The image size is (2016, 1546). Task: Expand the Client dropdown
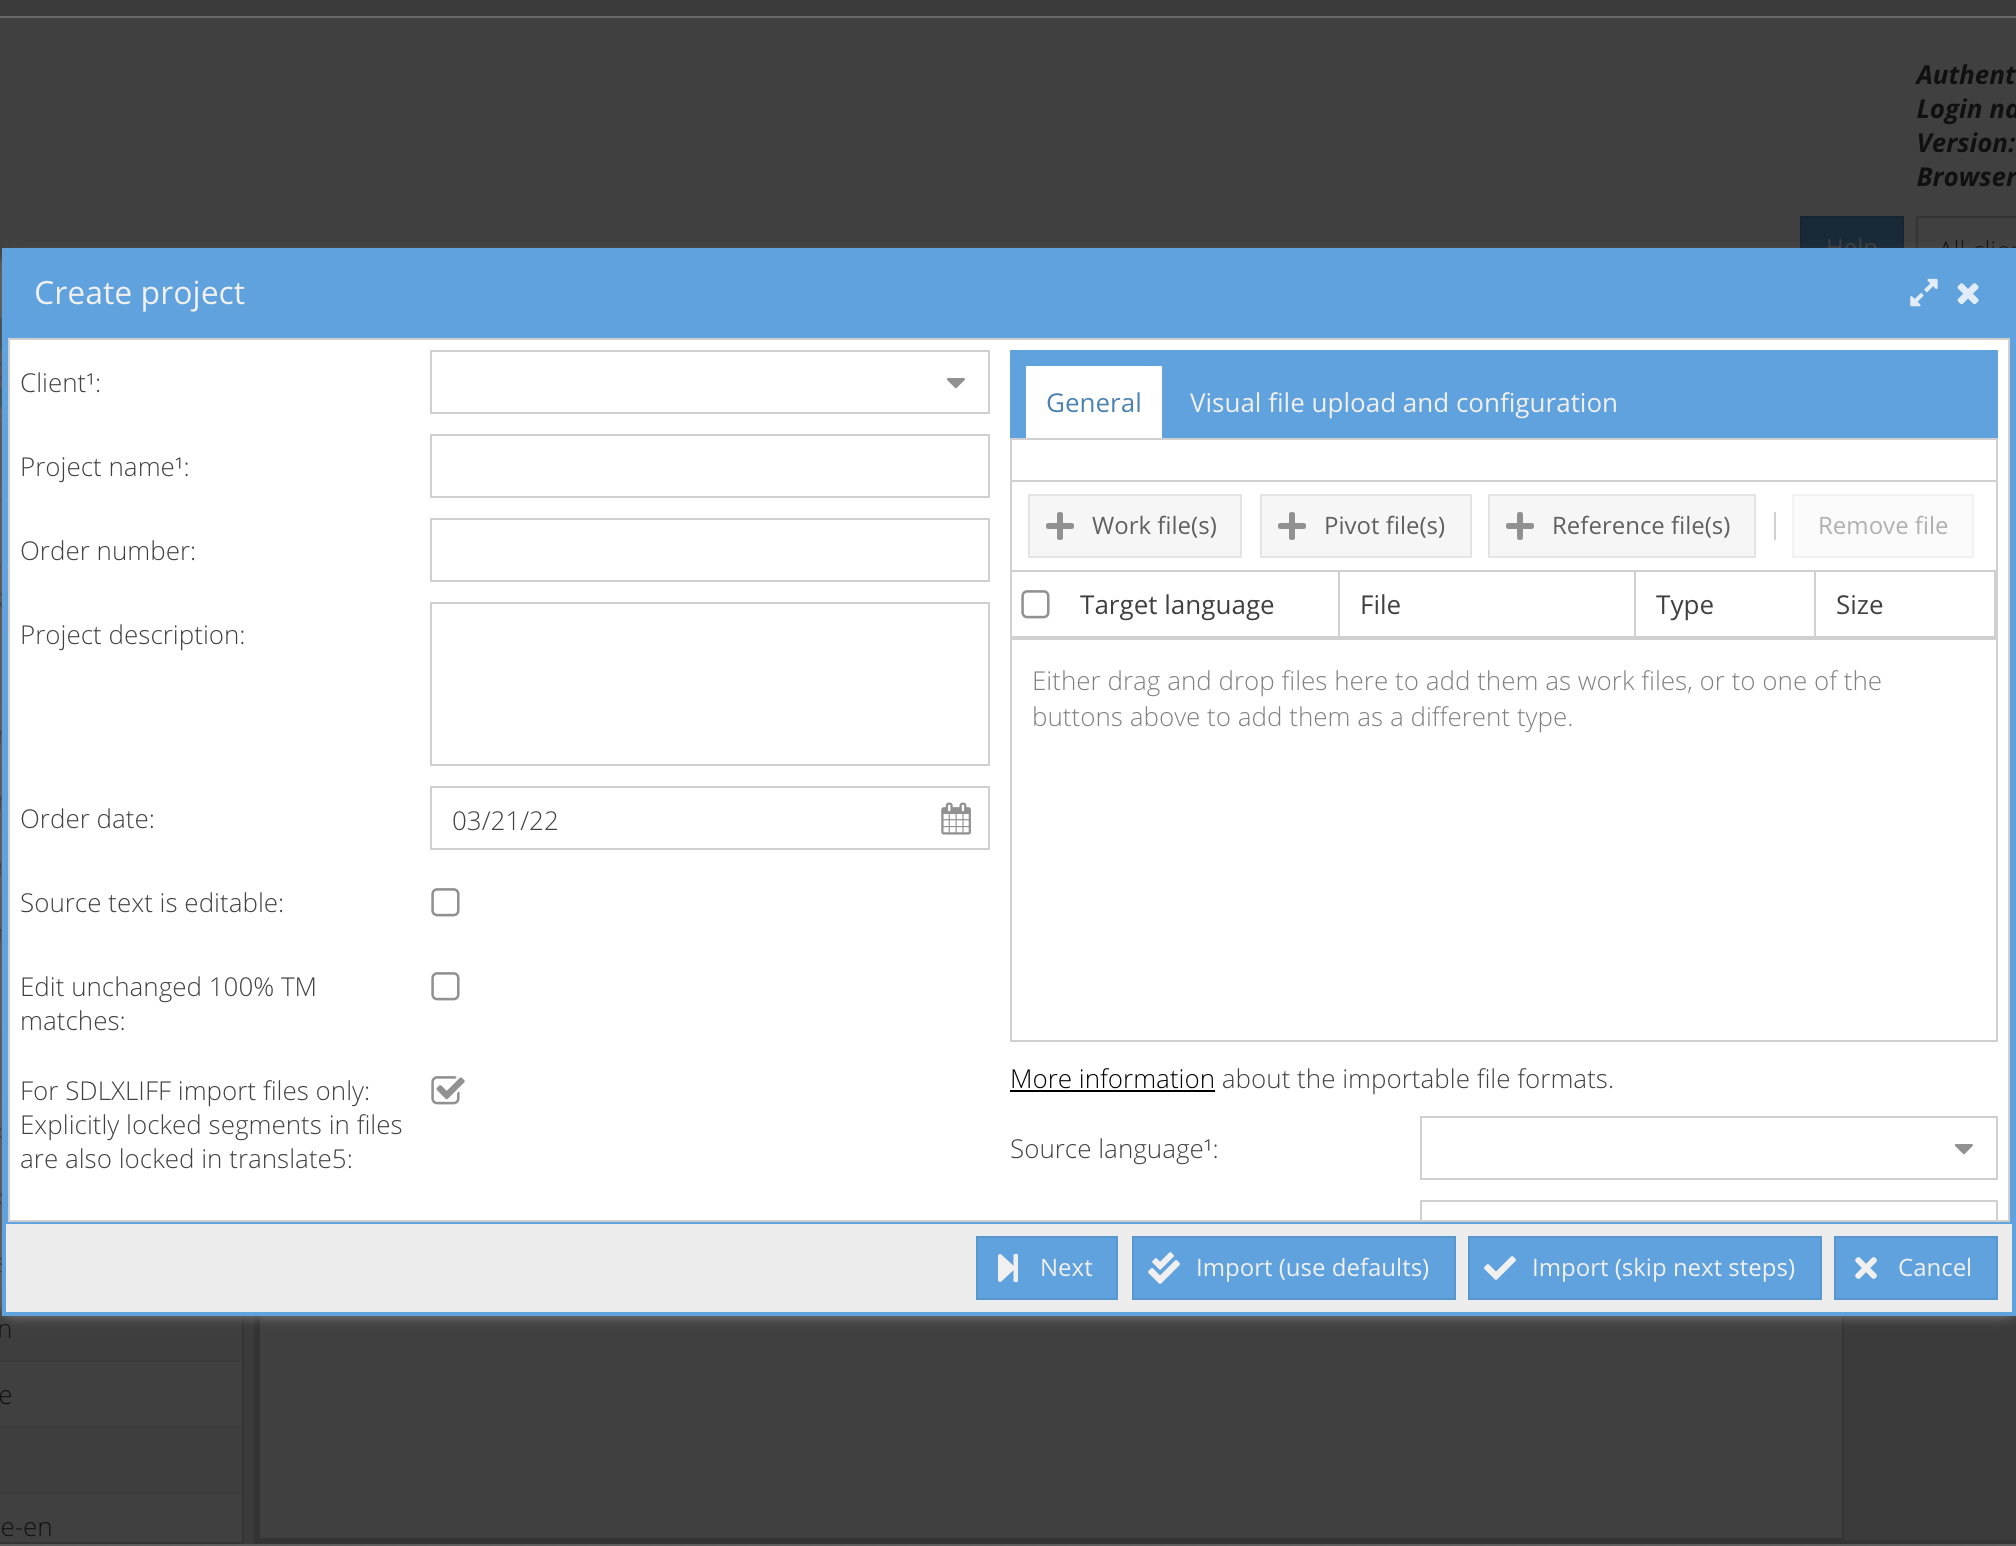[x=955, y=383]
